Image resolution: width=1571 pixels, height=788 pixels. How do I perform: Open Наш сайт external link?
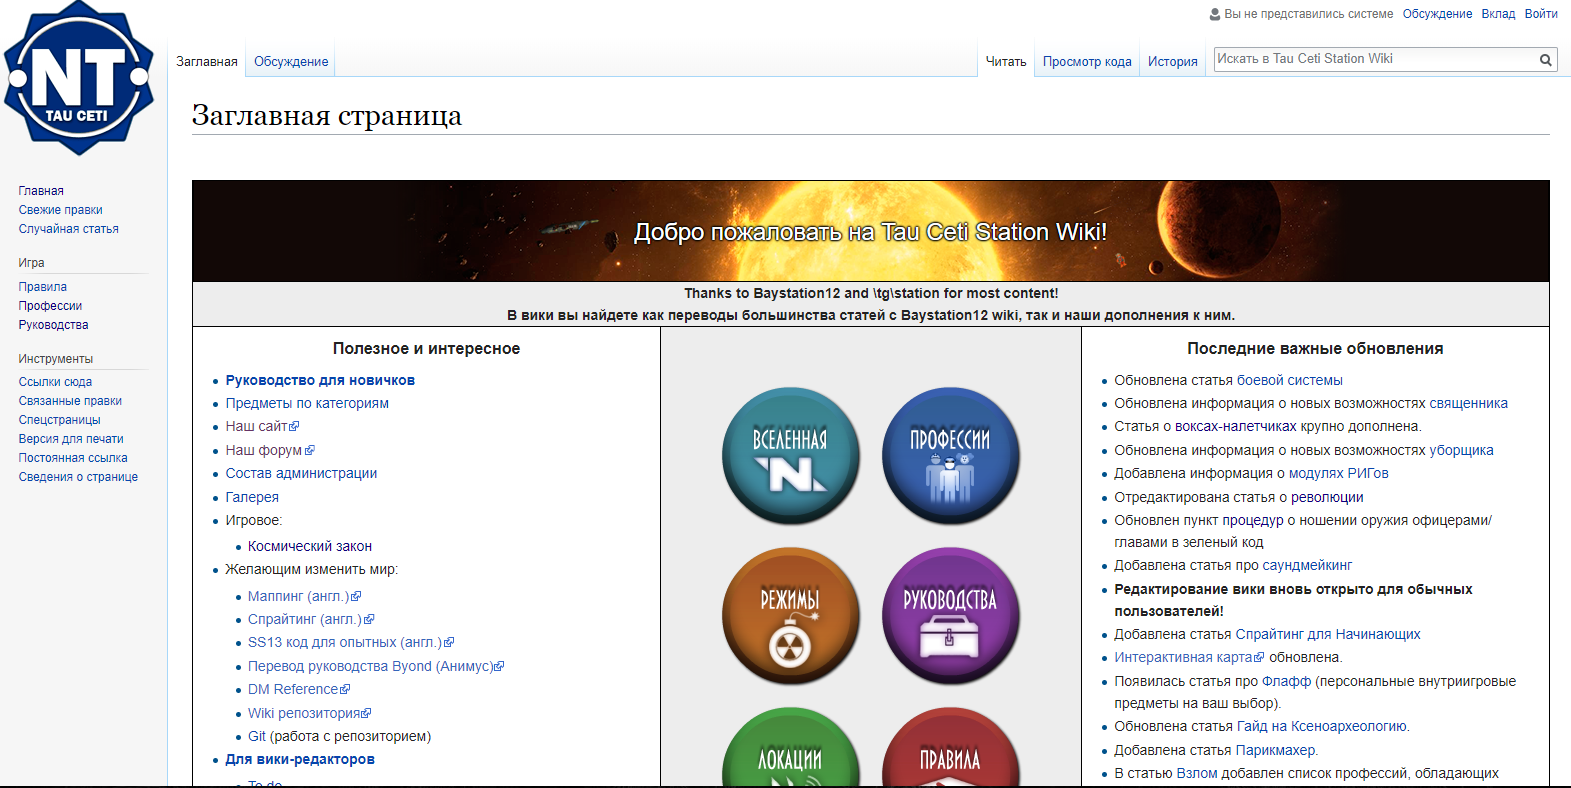pyautogui.click(x=262, y=426)
